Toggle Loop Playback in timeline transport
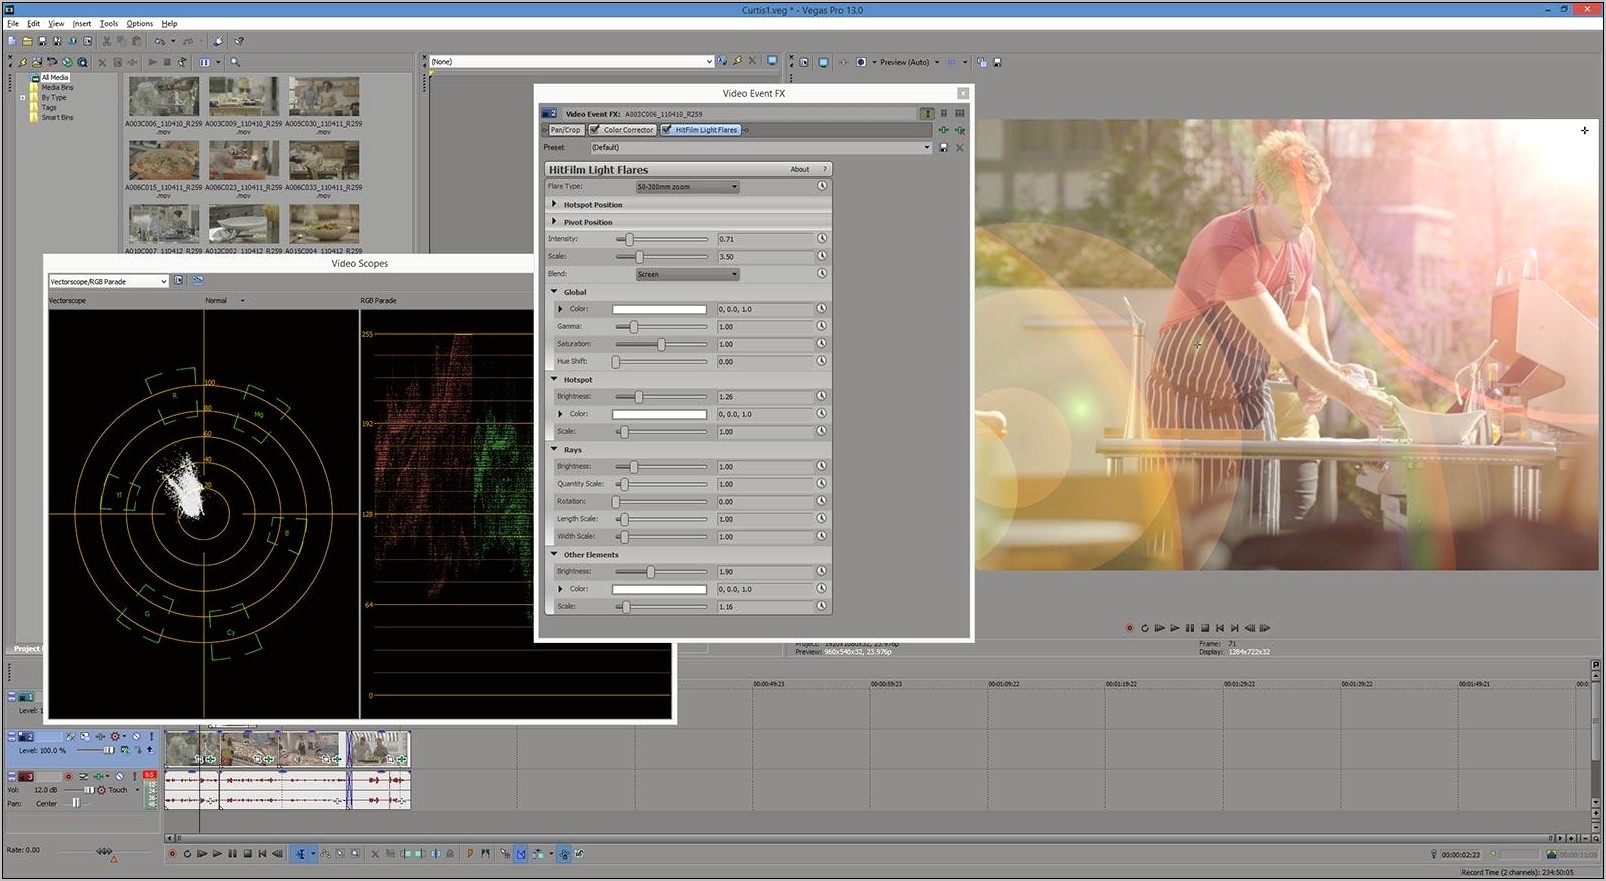The height and width of the screenshot is (881, 1606). pos(187,854)
